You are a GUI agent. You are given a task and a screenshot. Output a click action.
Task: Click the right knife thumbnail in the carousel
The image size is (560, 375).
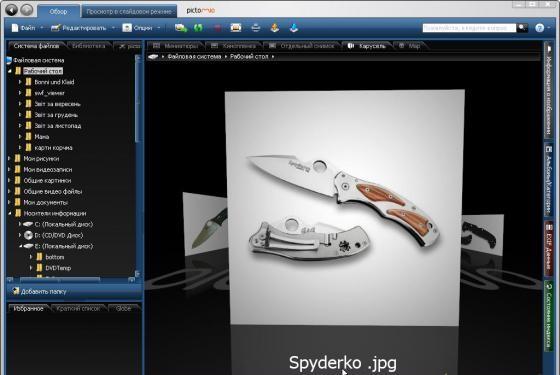point(482,234)
